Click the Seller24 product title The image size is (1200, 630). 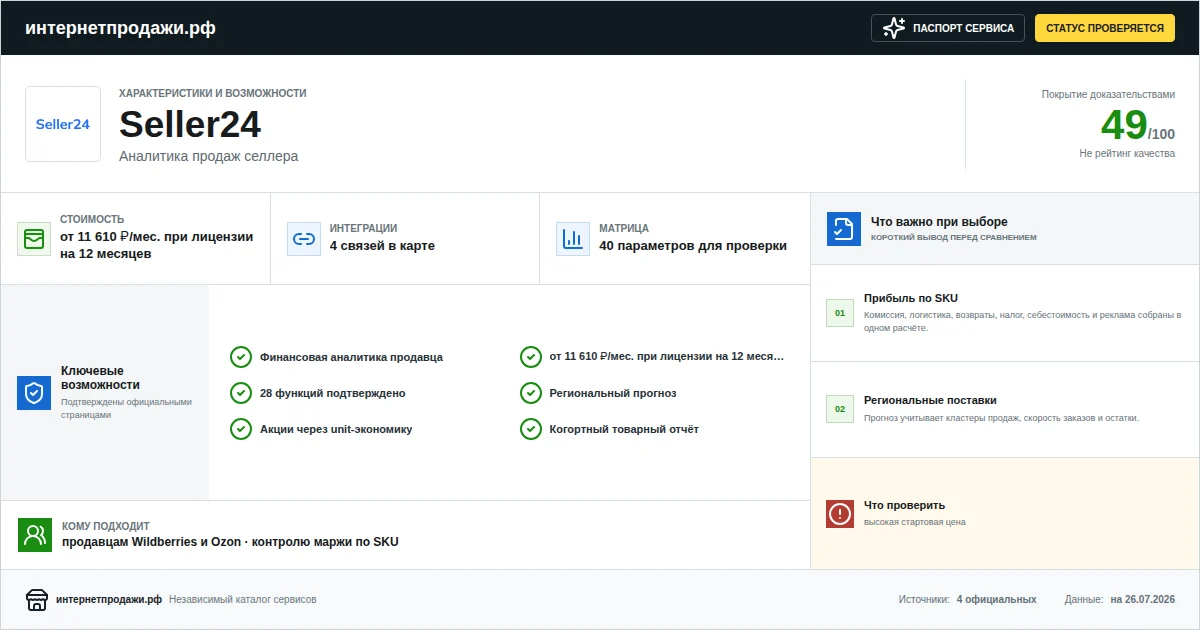tap(190, 125)
